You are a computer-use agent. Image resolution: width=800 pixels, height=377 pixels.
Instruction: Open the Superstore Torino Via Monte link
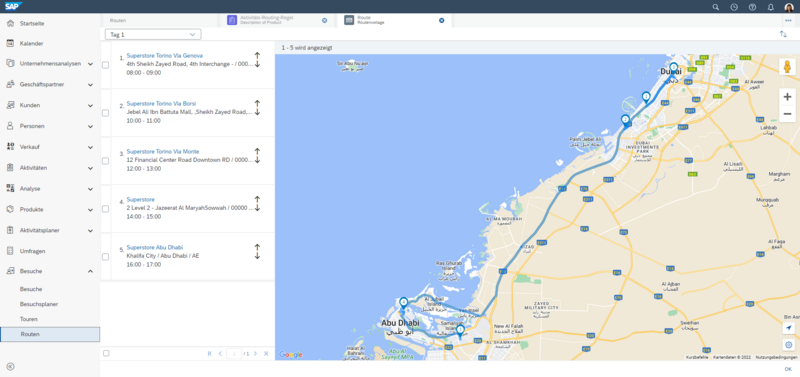coord(163,152)
